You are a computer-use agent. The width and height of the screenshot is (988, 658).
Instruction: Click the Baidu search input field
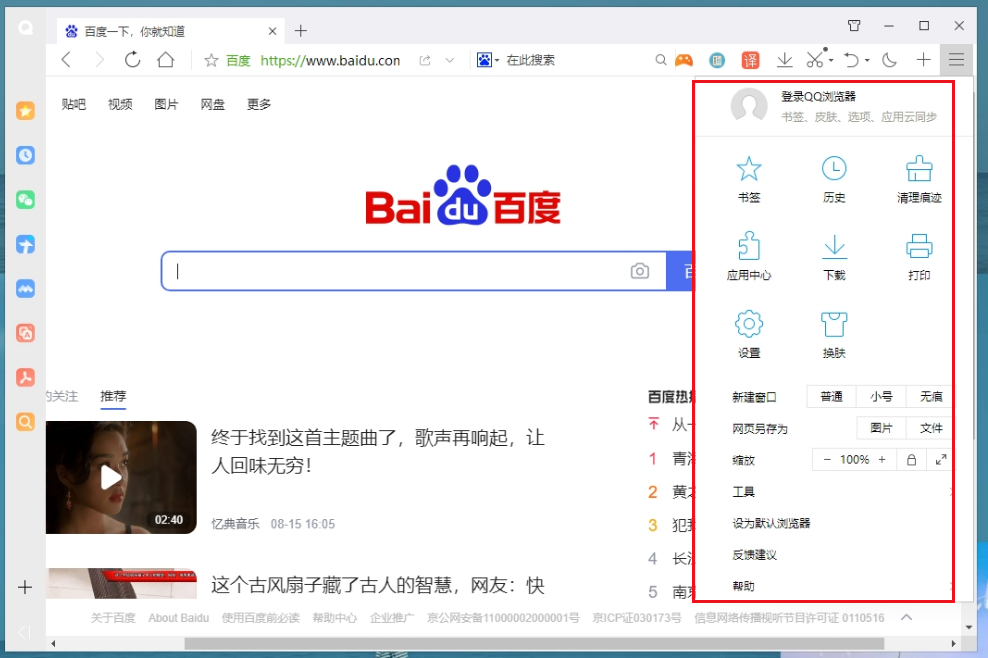pyautogui.click(x=414, y=271)
